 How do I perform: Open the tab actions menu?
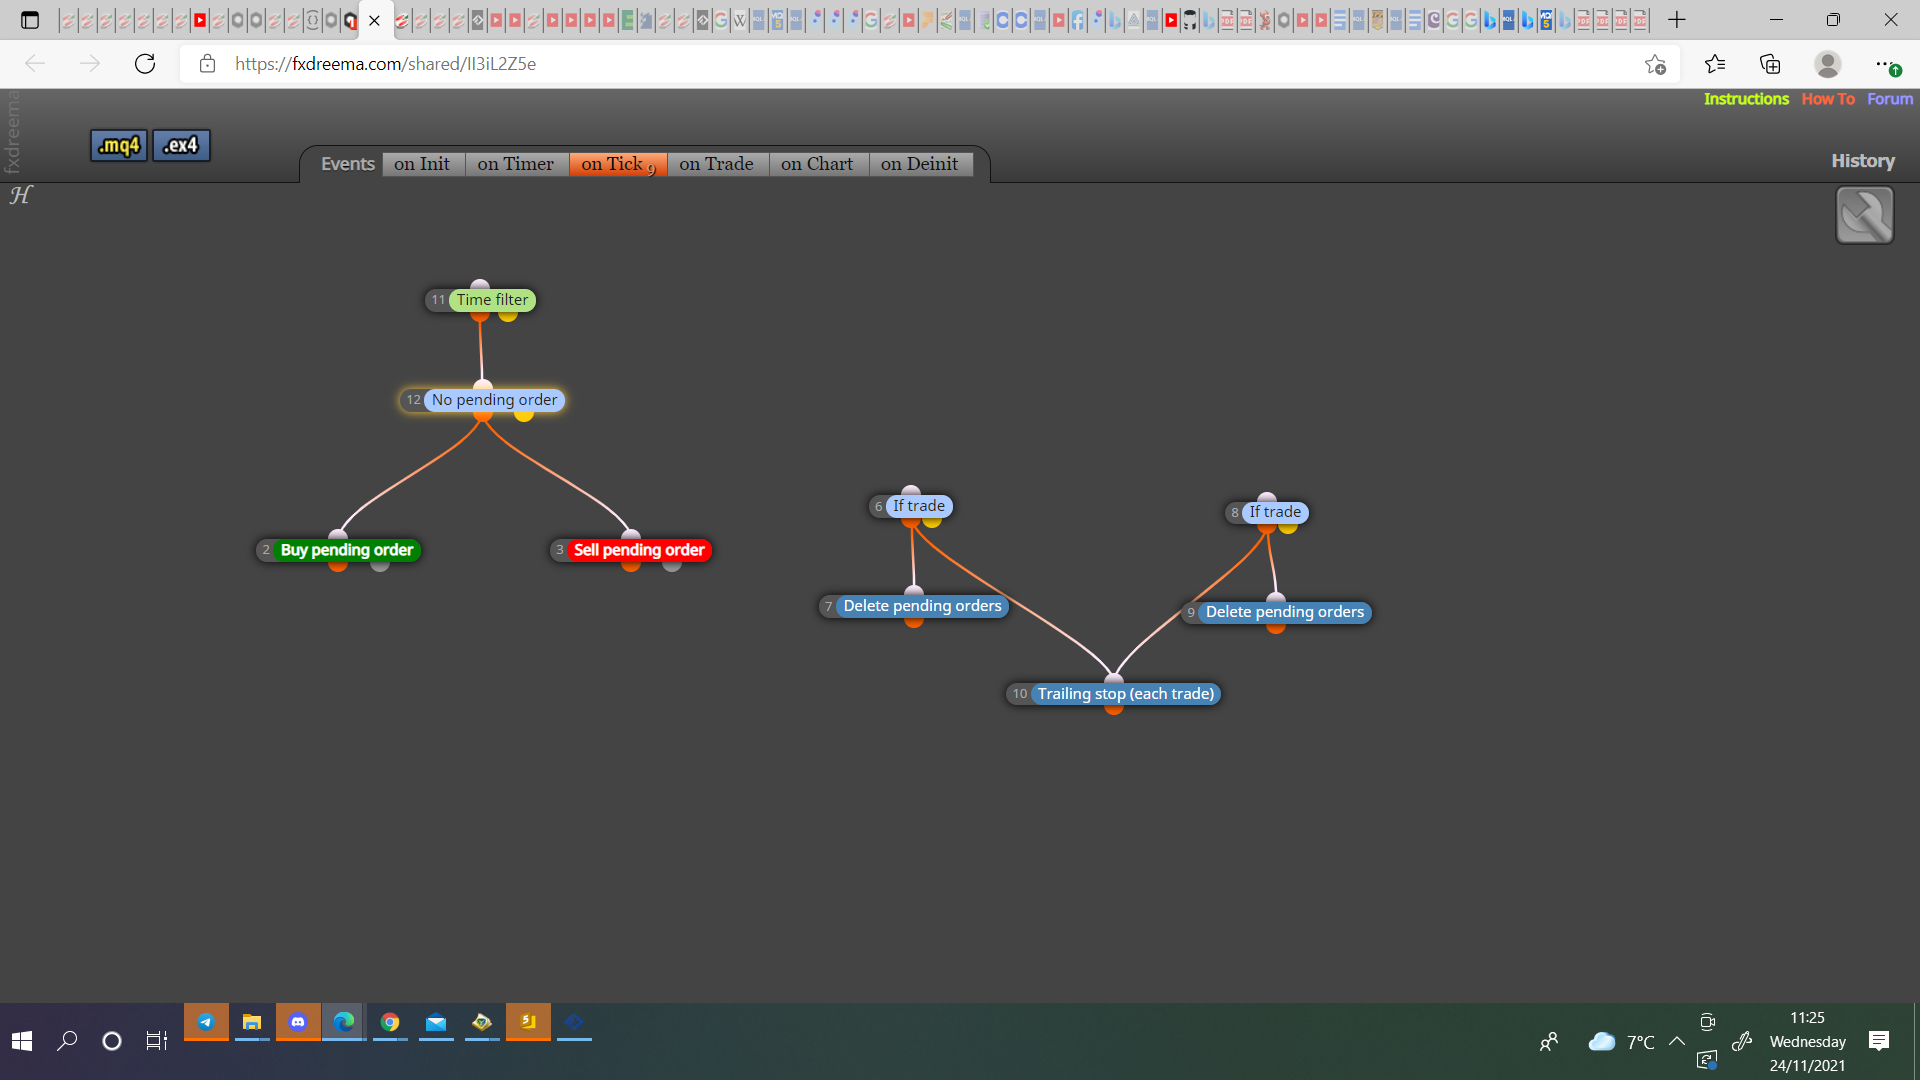(30, 20)
